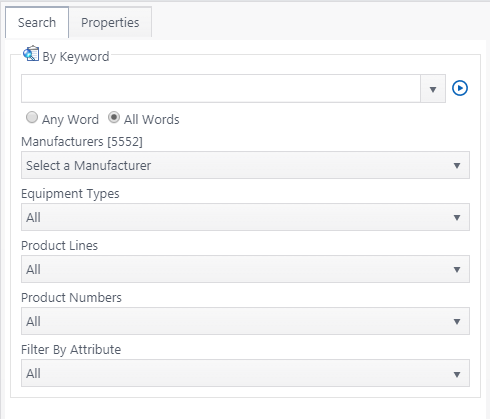The height and width of the screenshot is (419, 490).
Task: Open the Product Numbers dropdown
Action: [245, 321]
